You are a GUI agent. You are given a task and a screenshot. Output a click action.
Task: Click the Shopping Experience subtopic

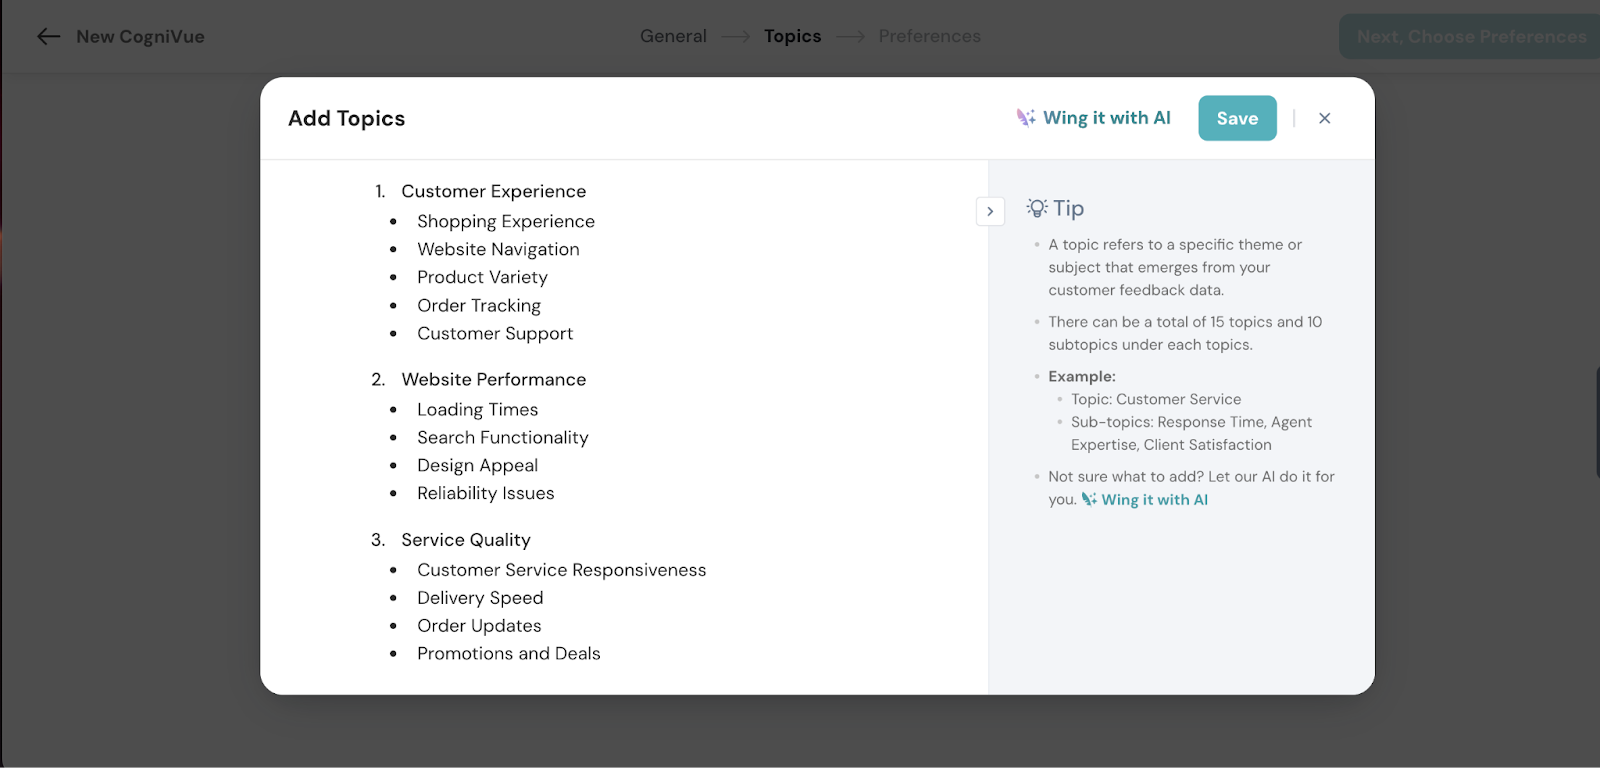coord(505,221)
